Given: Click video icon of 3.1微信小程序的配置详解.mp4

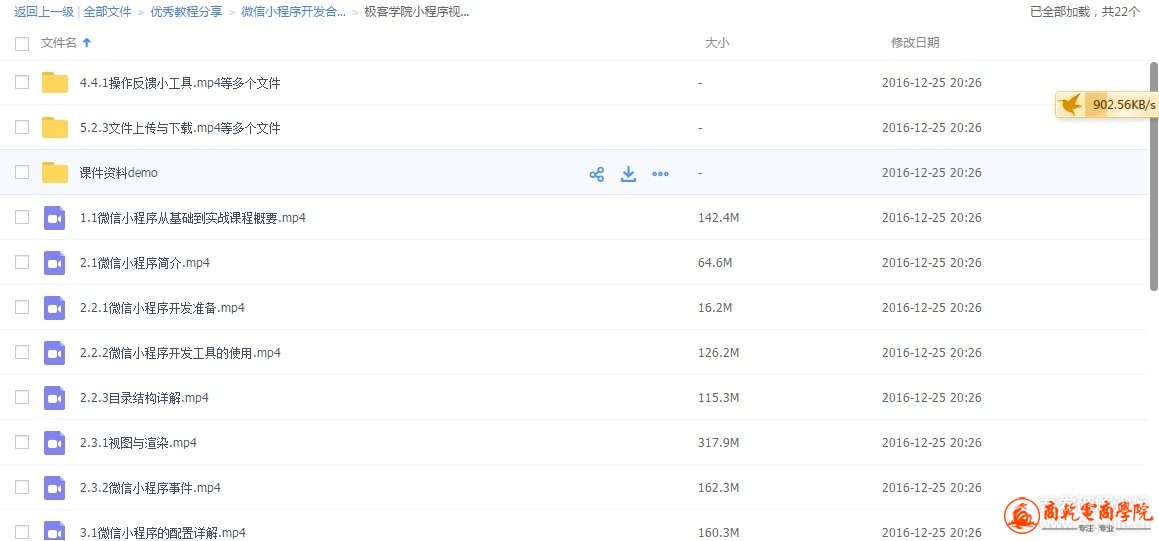Looking at the screenshot, I should 55,531.
